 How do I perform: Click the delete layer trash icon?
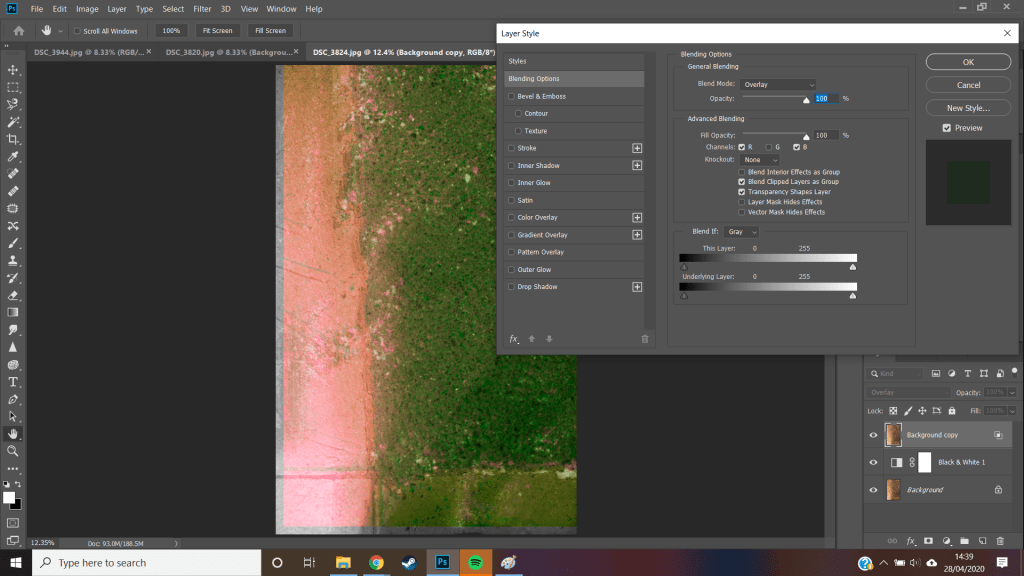[x=1001, y=540]
